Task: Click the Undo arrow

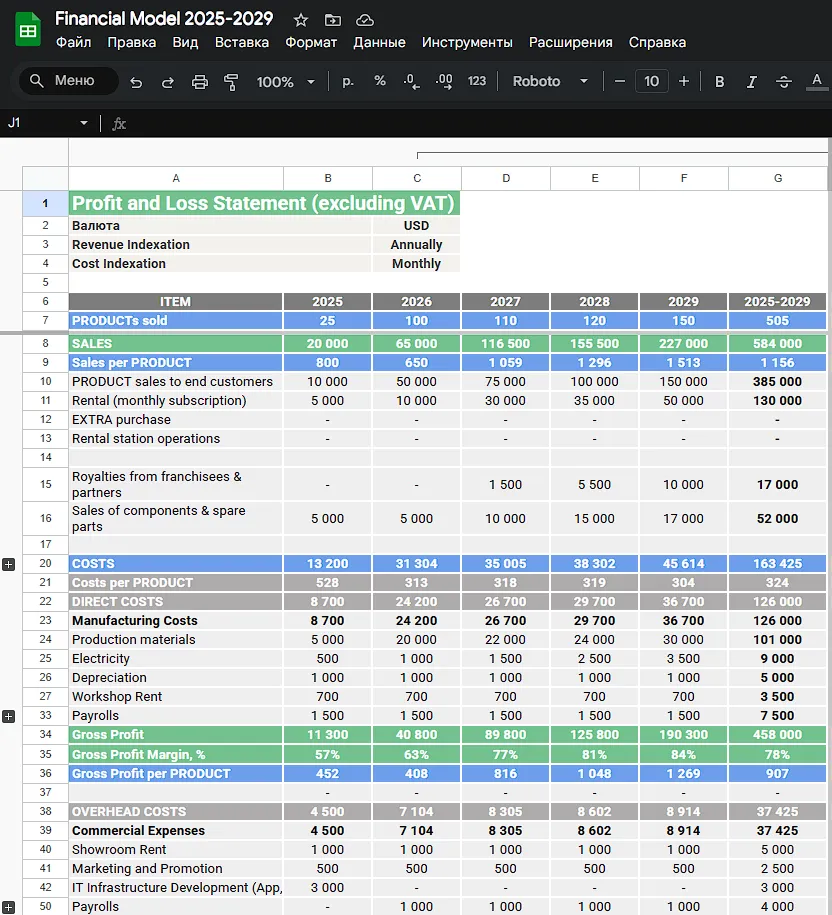Action: click(x=136, y=82)
